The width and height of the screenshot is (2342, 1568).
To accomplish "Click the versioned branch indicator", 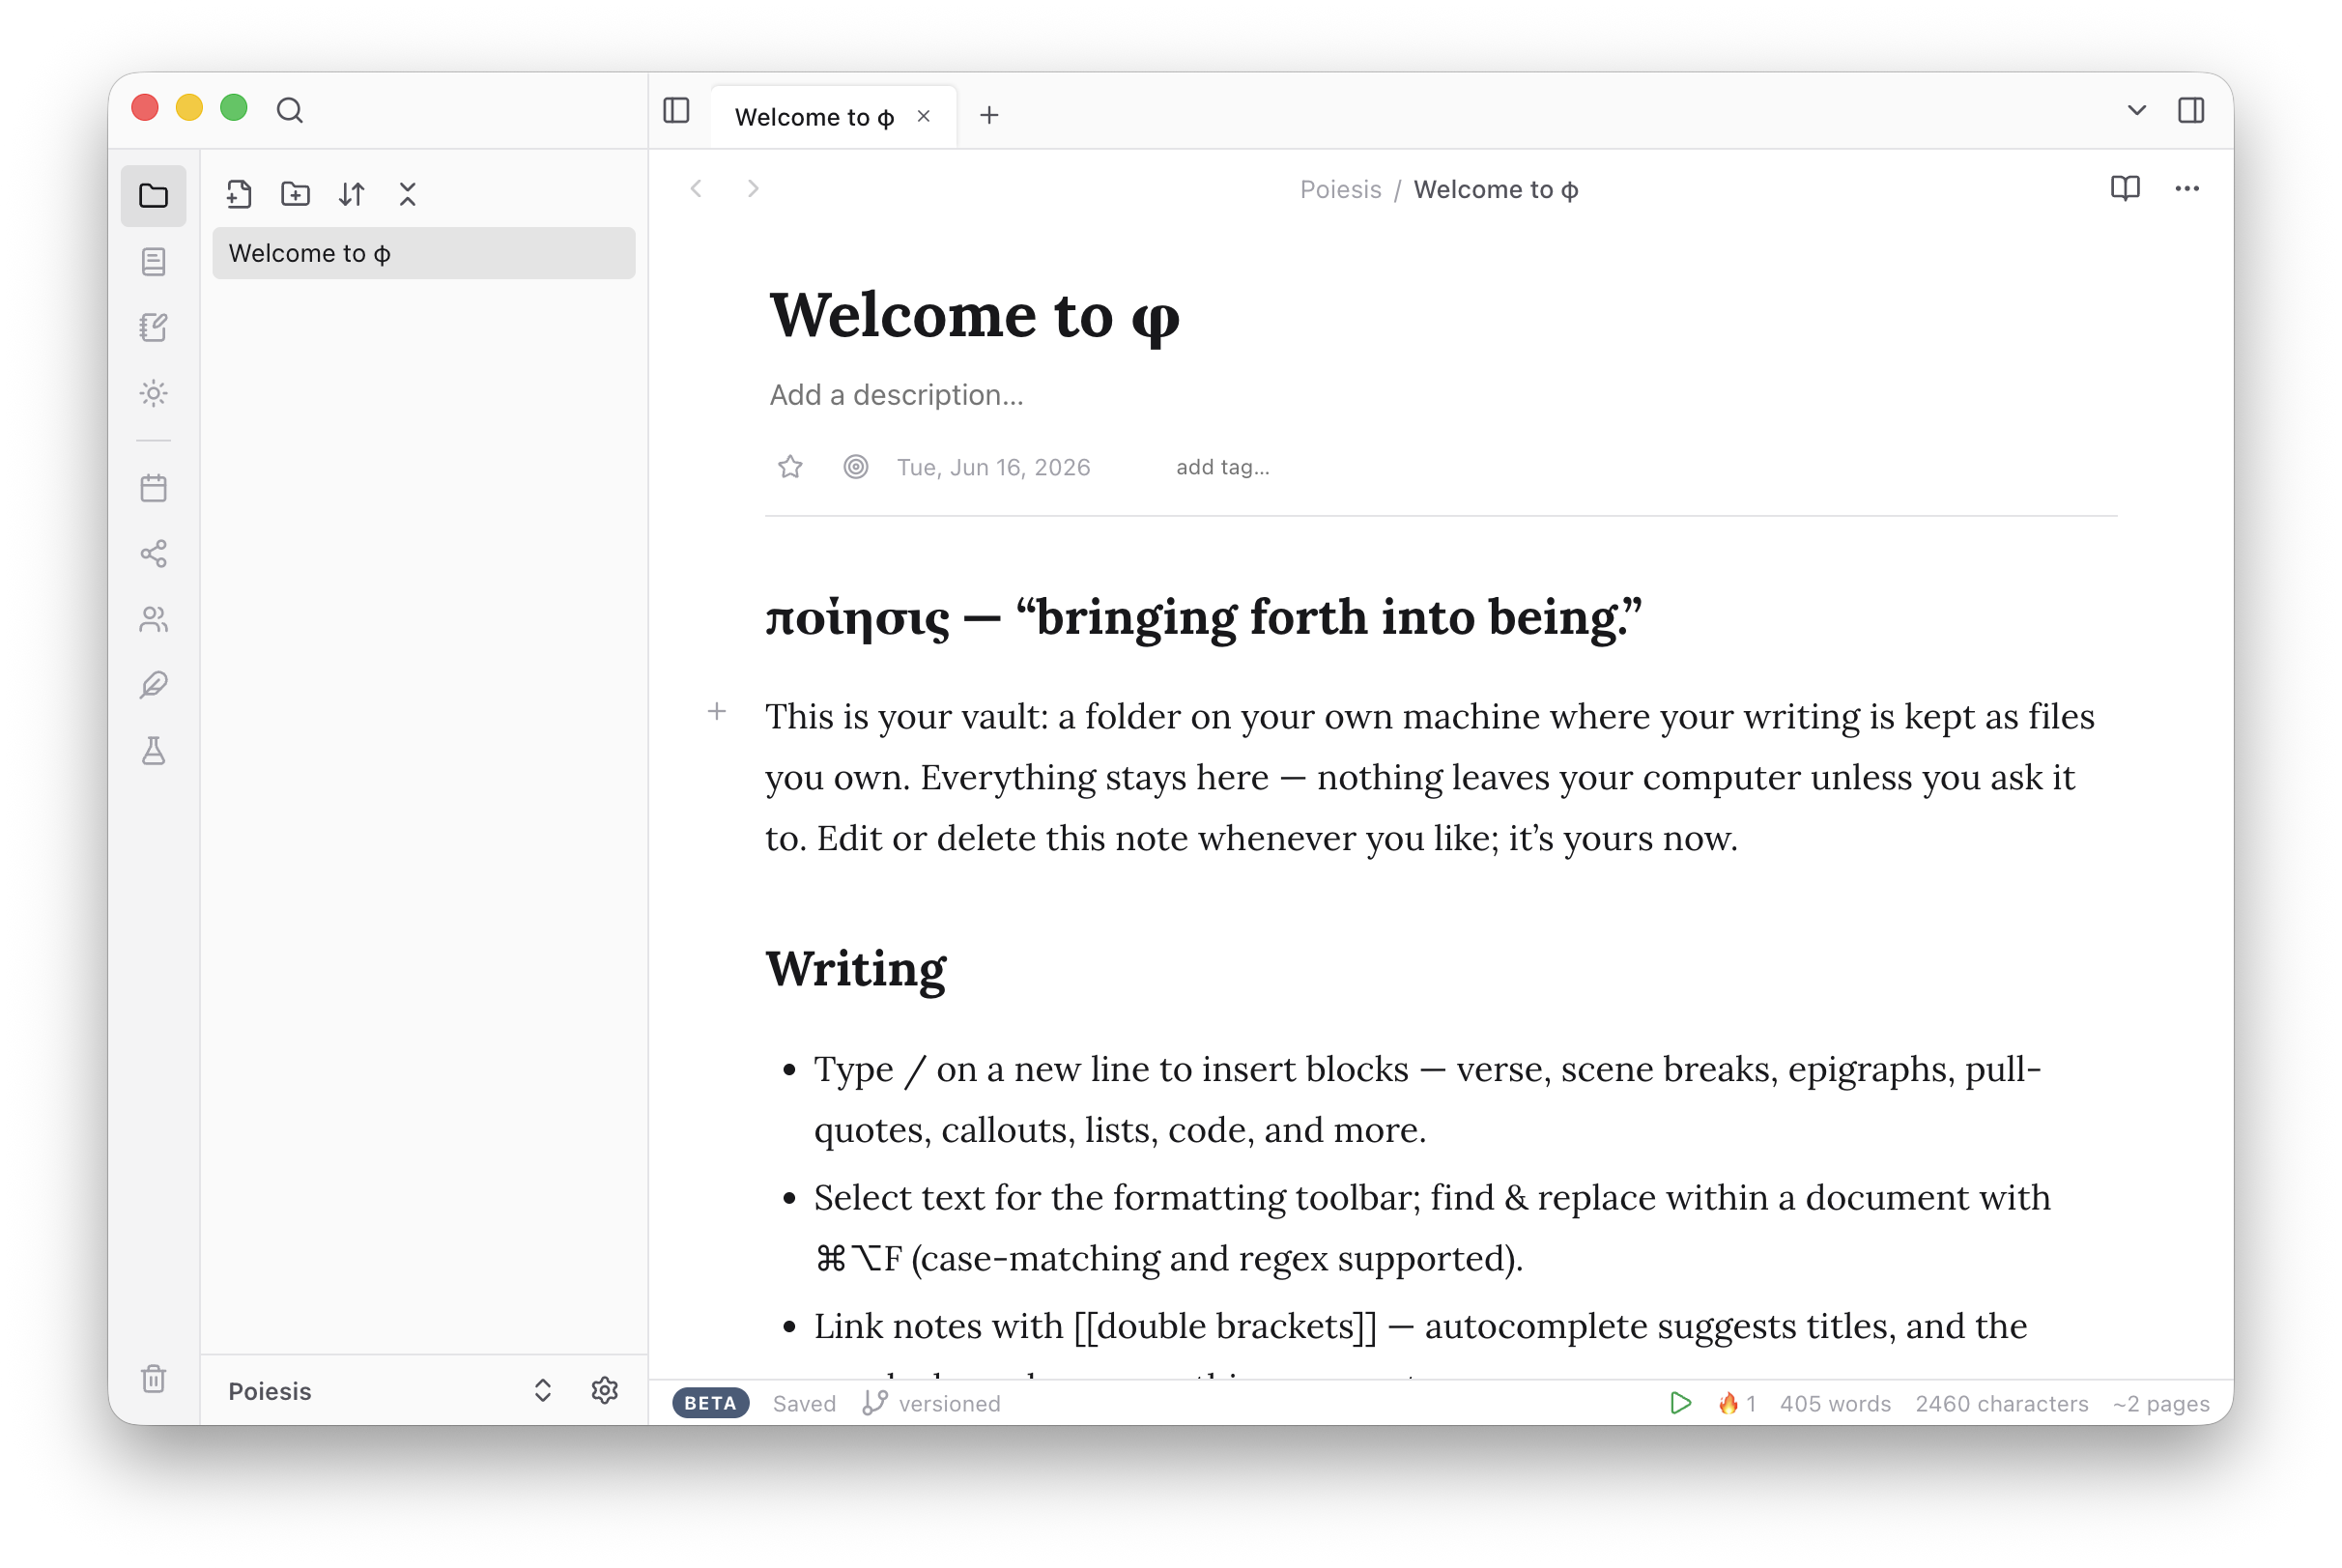I will (x=931, y=1403).
